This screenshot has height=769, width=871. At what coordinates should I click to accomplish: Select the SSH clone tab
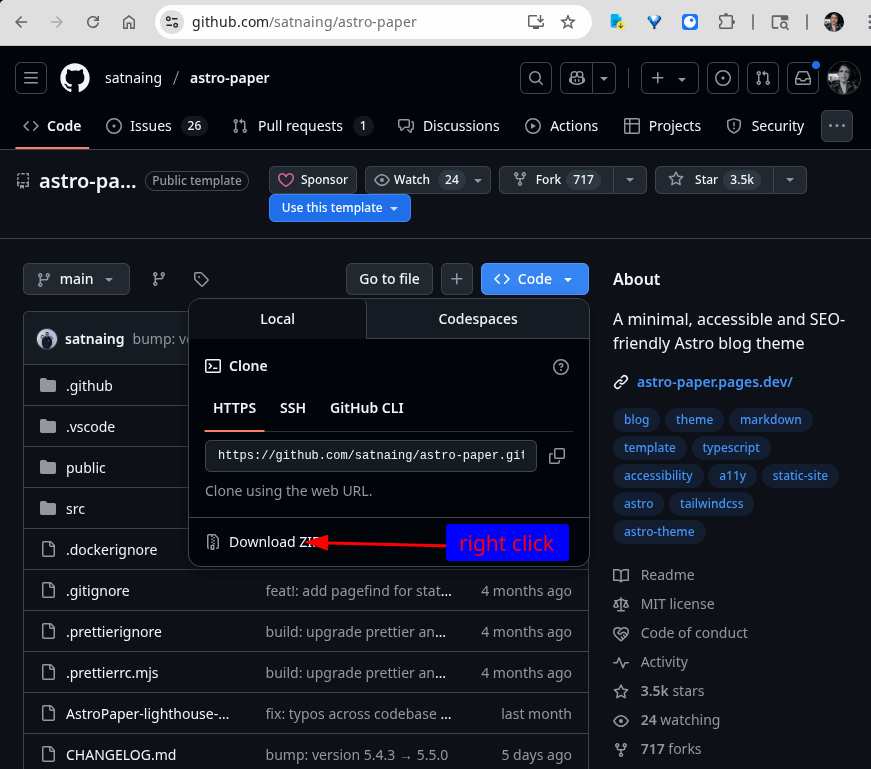(x=292, y=408)
